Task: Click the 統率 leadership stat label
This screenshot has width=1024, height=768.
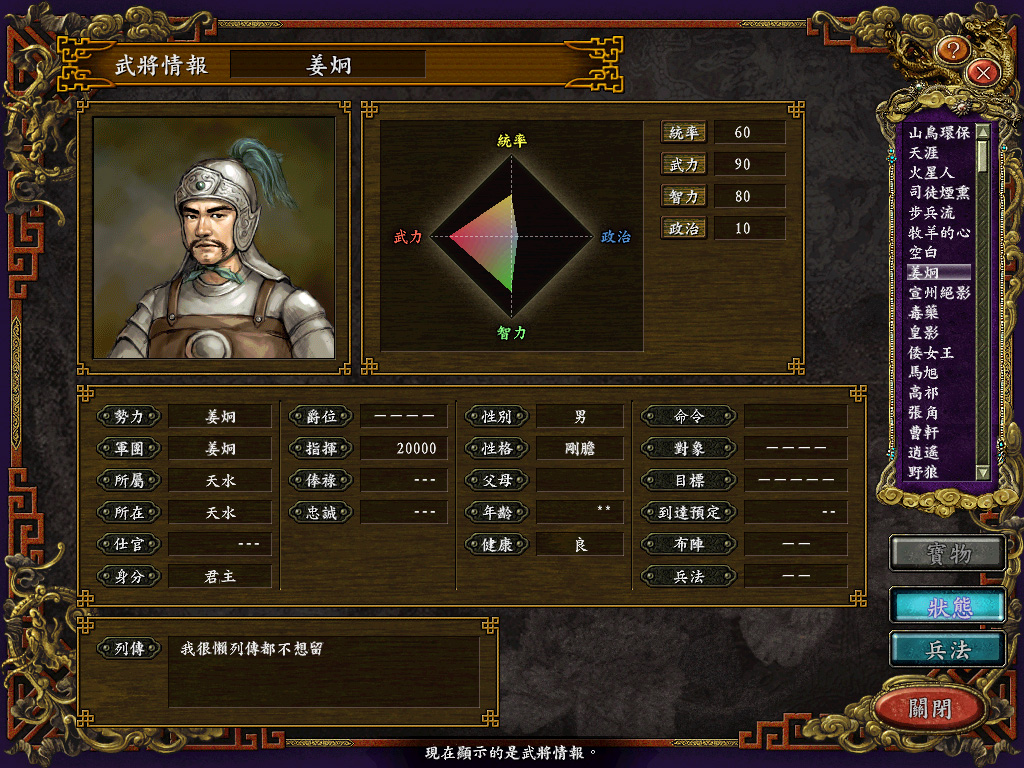Action: coord(684,133)
